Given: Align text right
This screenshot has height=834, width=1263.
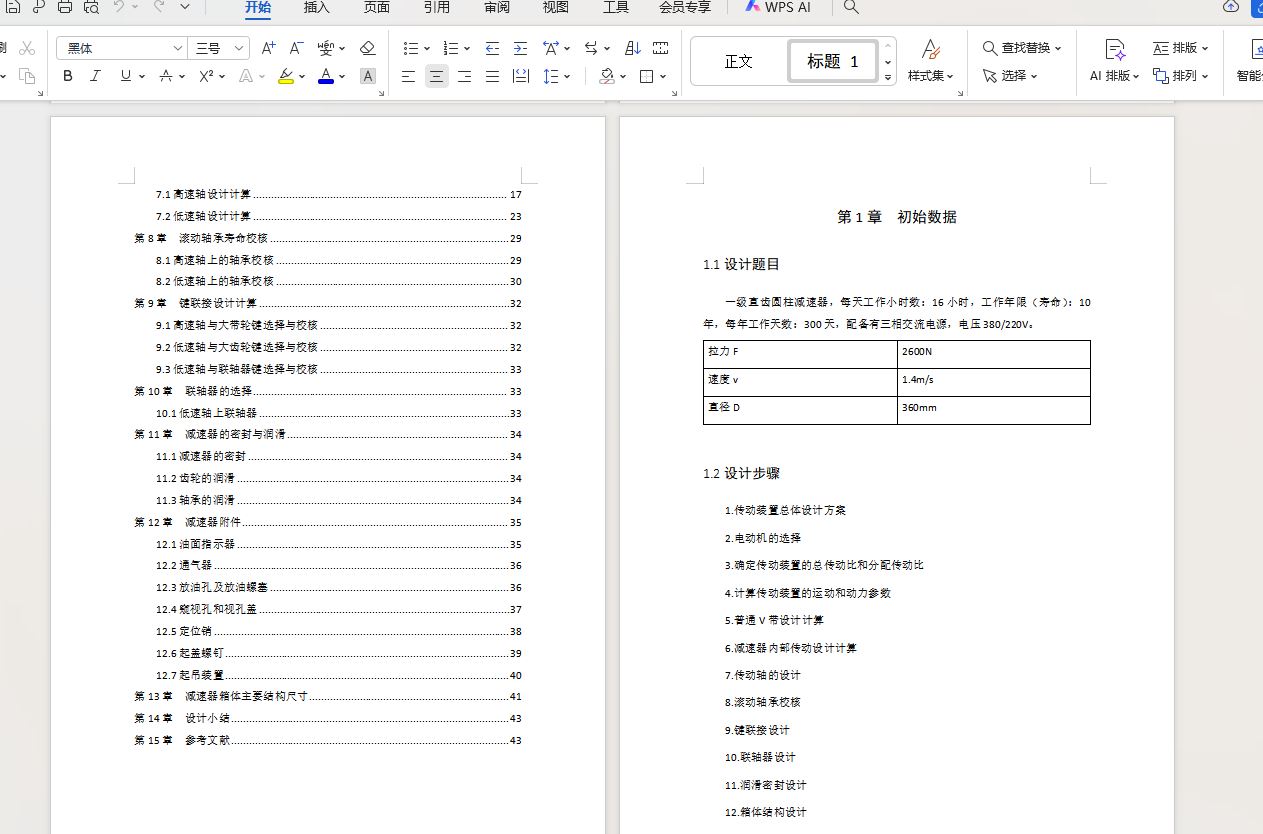Looking at the screenshot, I should (464, 76).
